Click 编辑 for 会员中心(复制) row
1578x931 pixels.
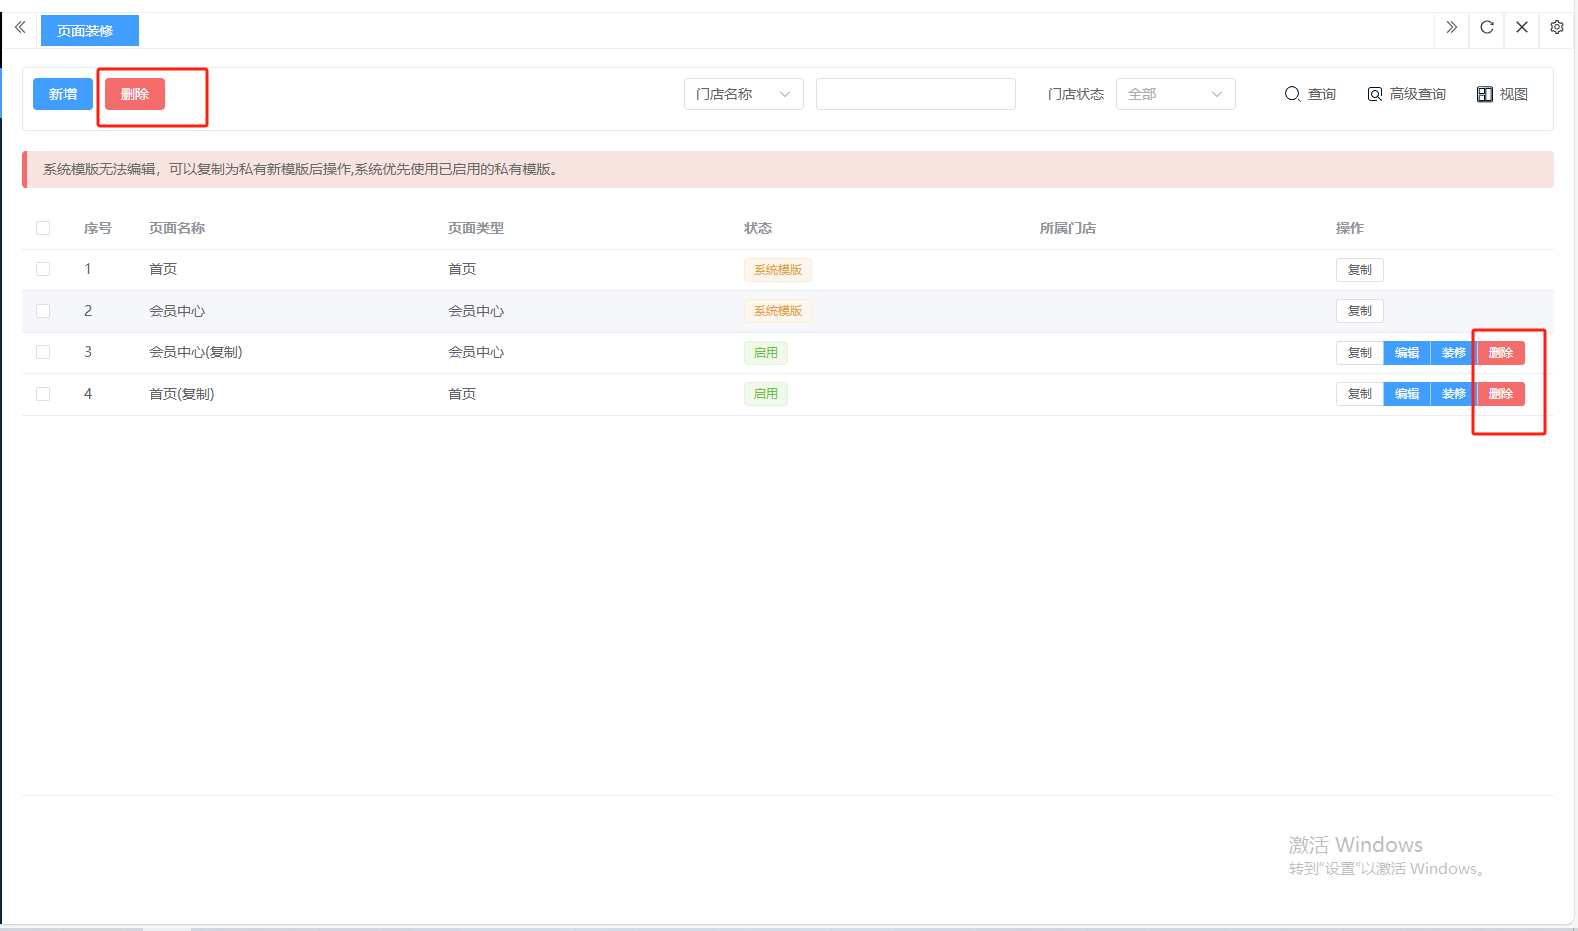1407,353
